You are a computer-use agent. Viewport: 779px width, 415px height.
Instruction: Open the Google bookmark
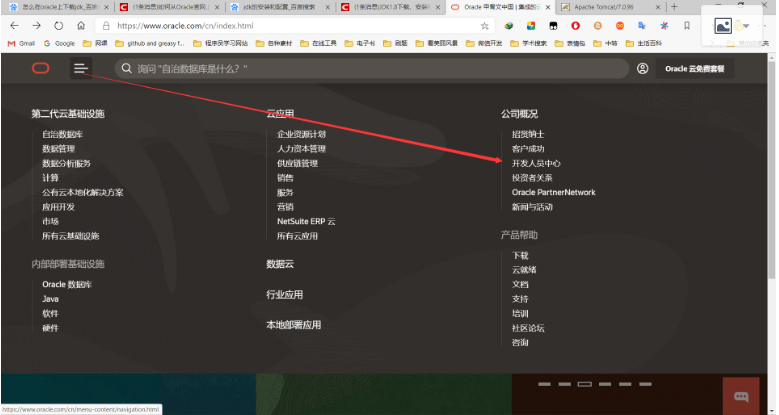tap(59, 43)
